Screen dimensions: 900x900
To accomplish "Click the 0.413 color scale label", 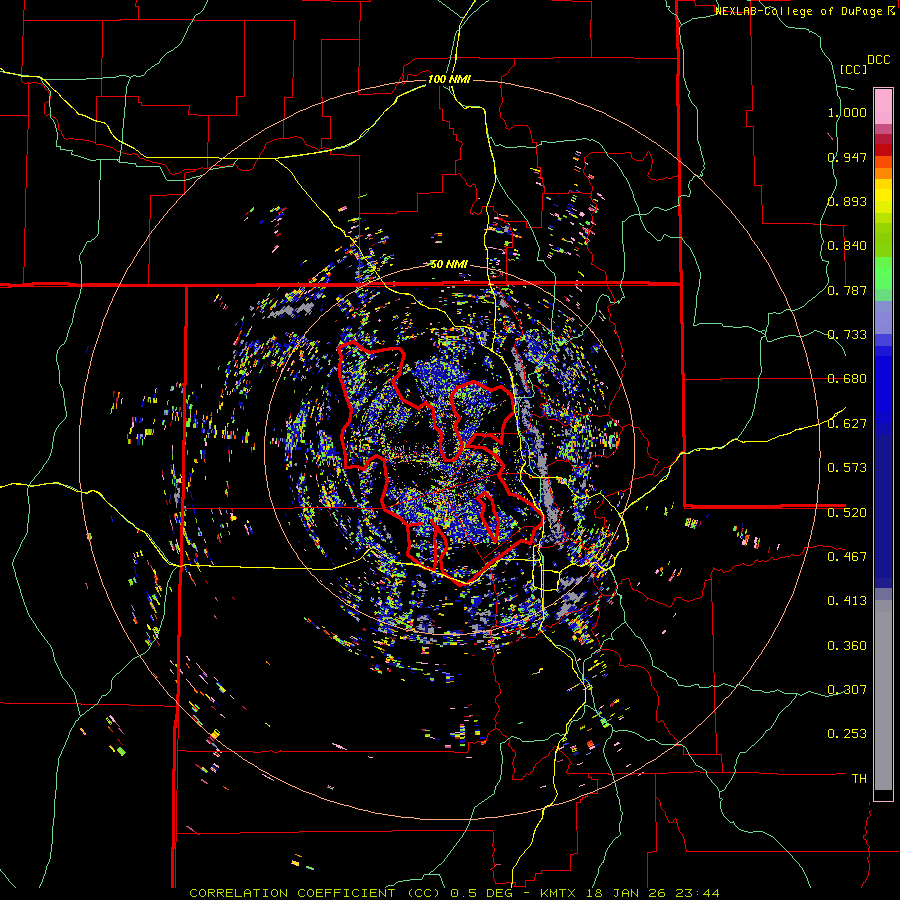I will [847, 601].
